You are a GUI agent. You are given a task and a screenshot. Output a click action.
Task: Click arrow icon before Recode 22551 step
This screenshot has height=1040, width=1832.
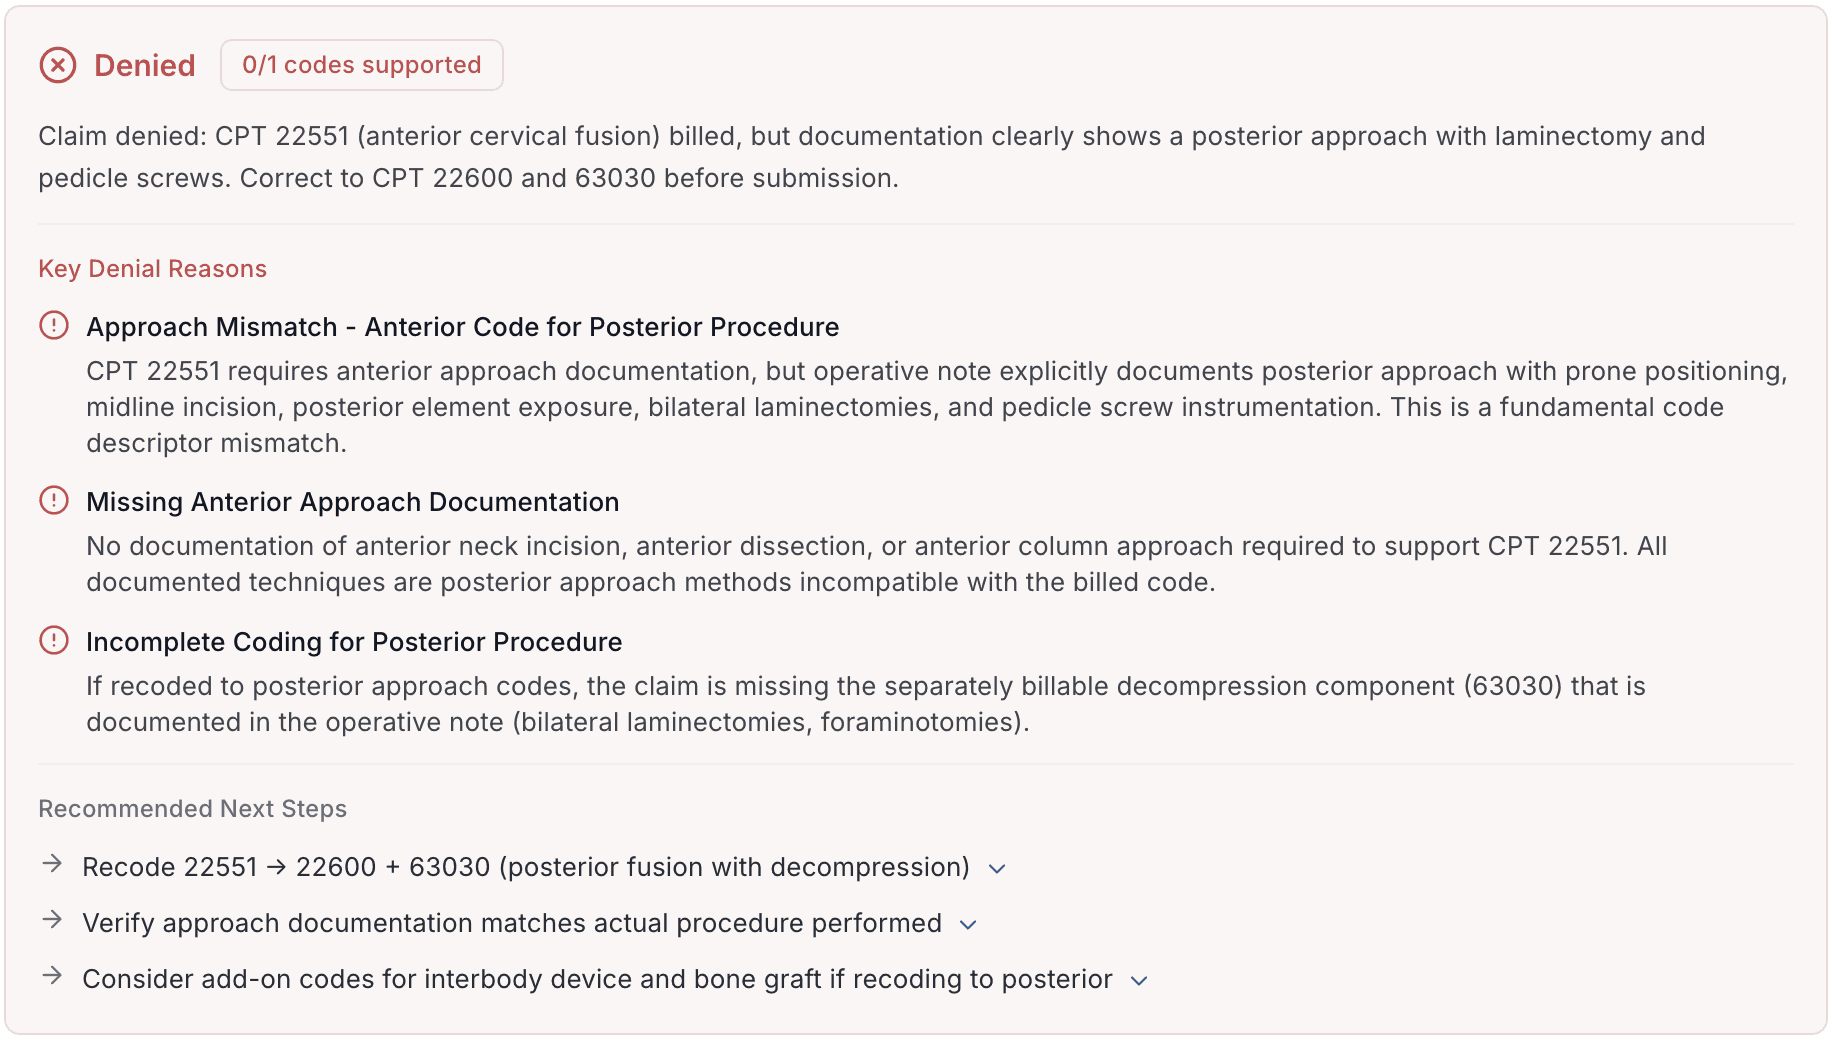[53, 864]
